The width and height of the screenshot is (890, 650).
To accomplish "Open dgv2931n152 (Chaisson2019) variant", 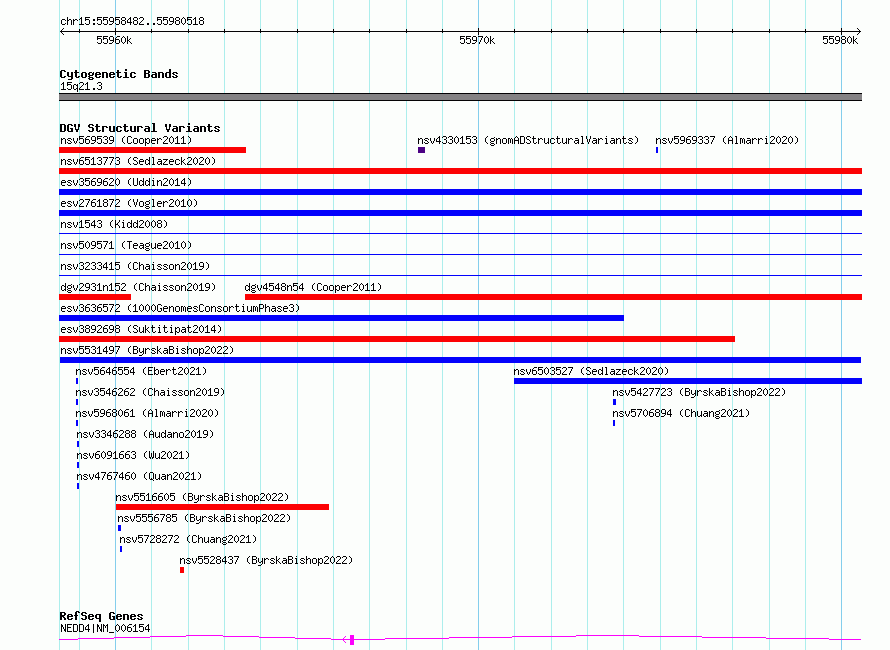I will [138, 287].
